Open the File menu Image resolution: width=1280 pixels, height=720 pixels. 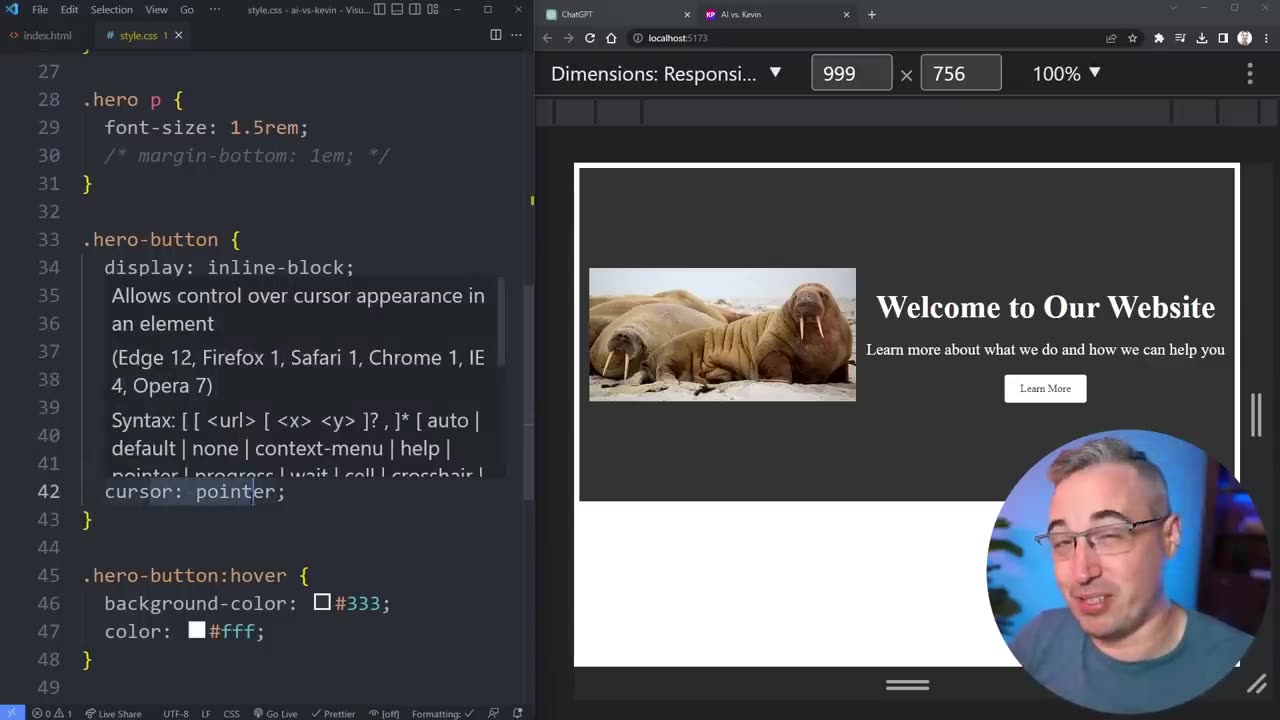point(40,10)
